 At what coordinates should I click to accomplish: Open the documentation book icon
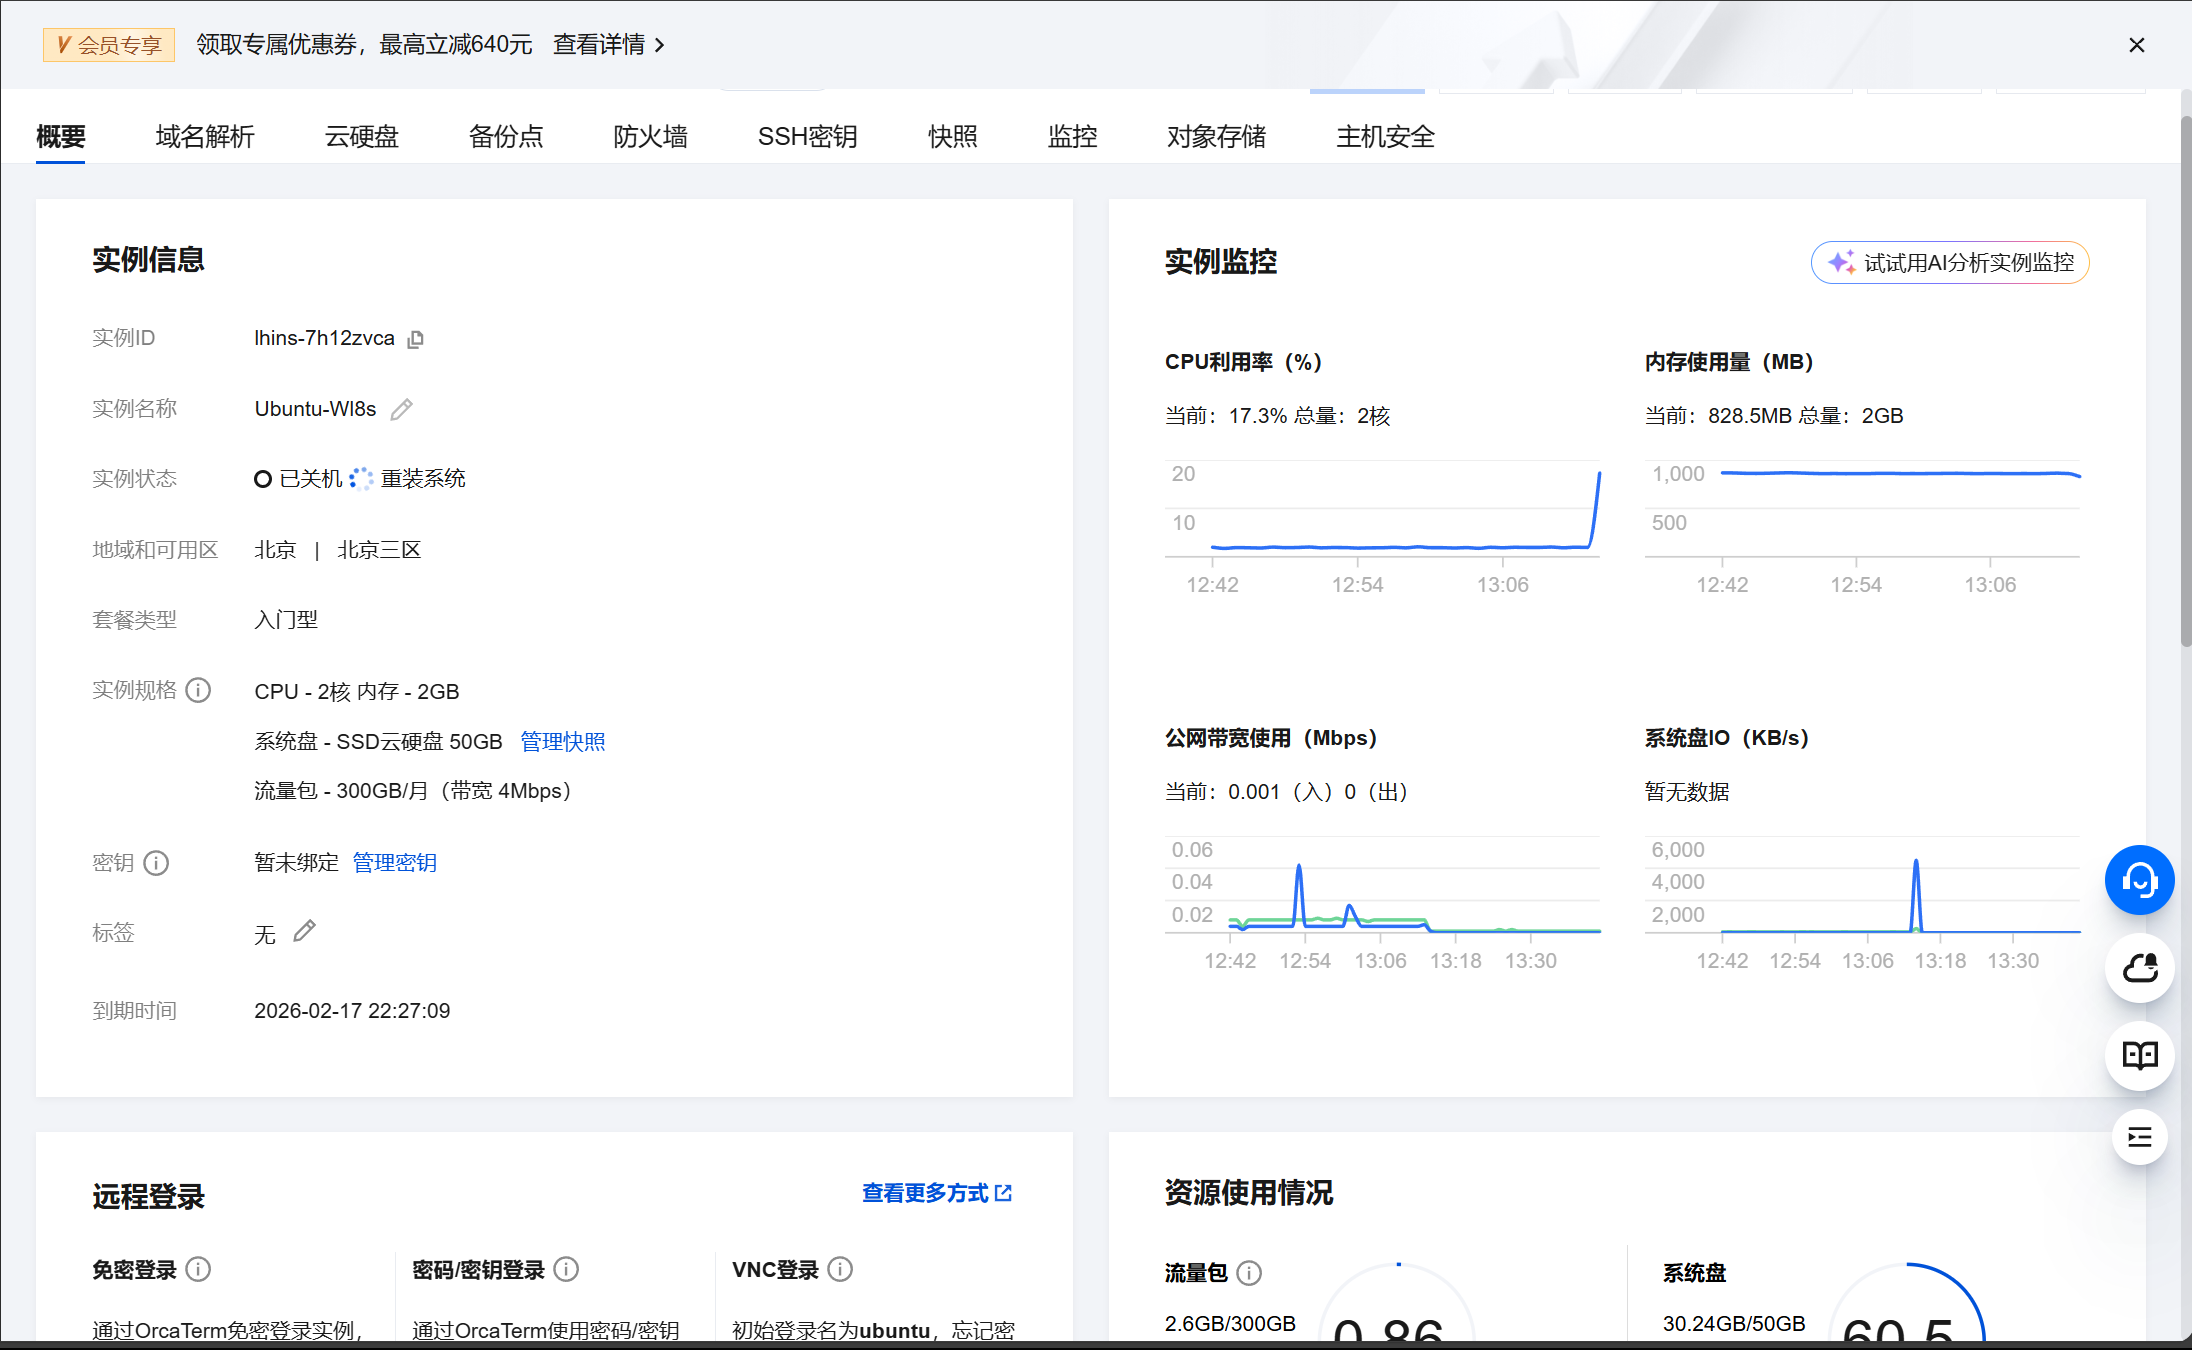click(2140, 1055)
